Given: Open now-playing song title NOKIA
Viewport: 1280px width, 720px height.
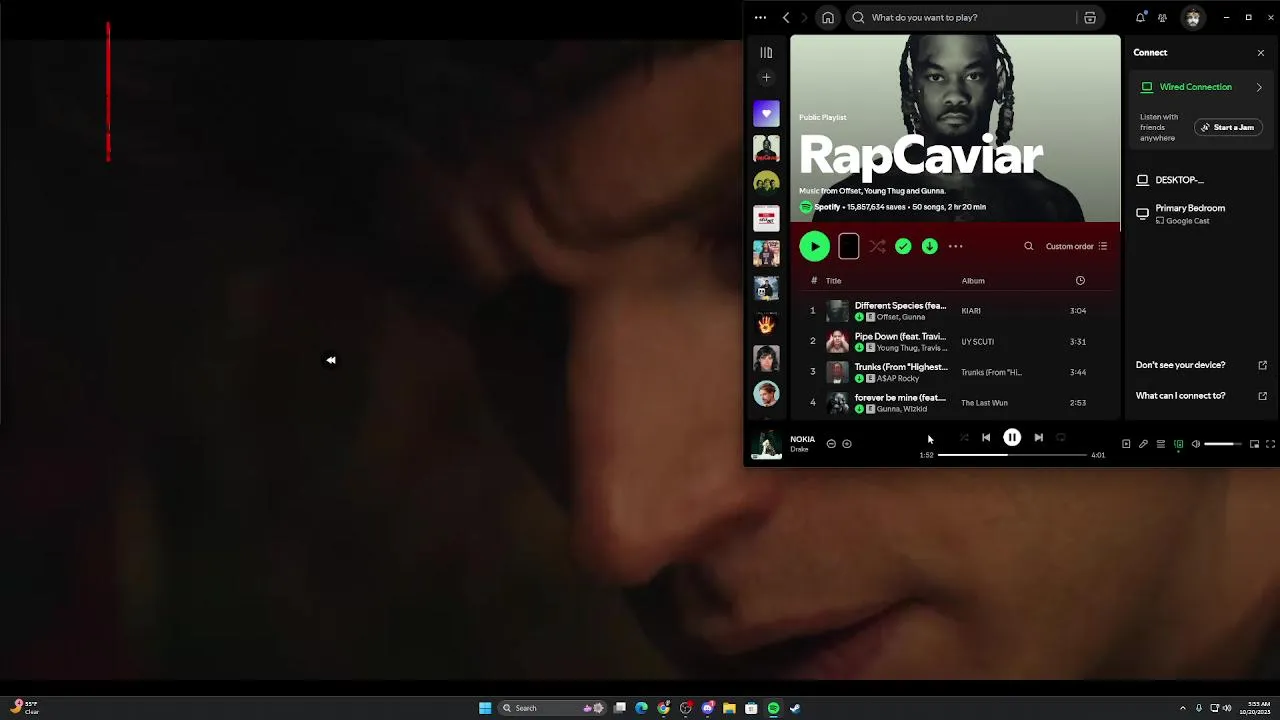Looking at the screenshot, I should pos(802,439).
